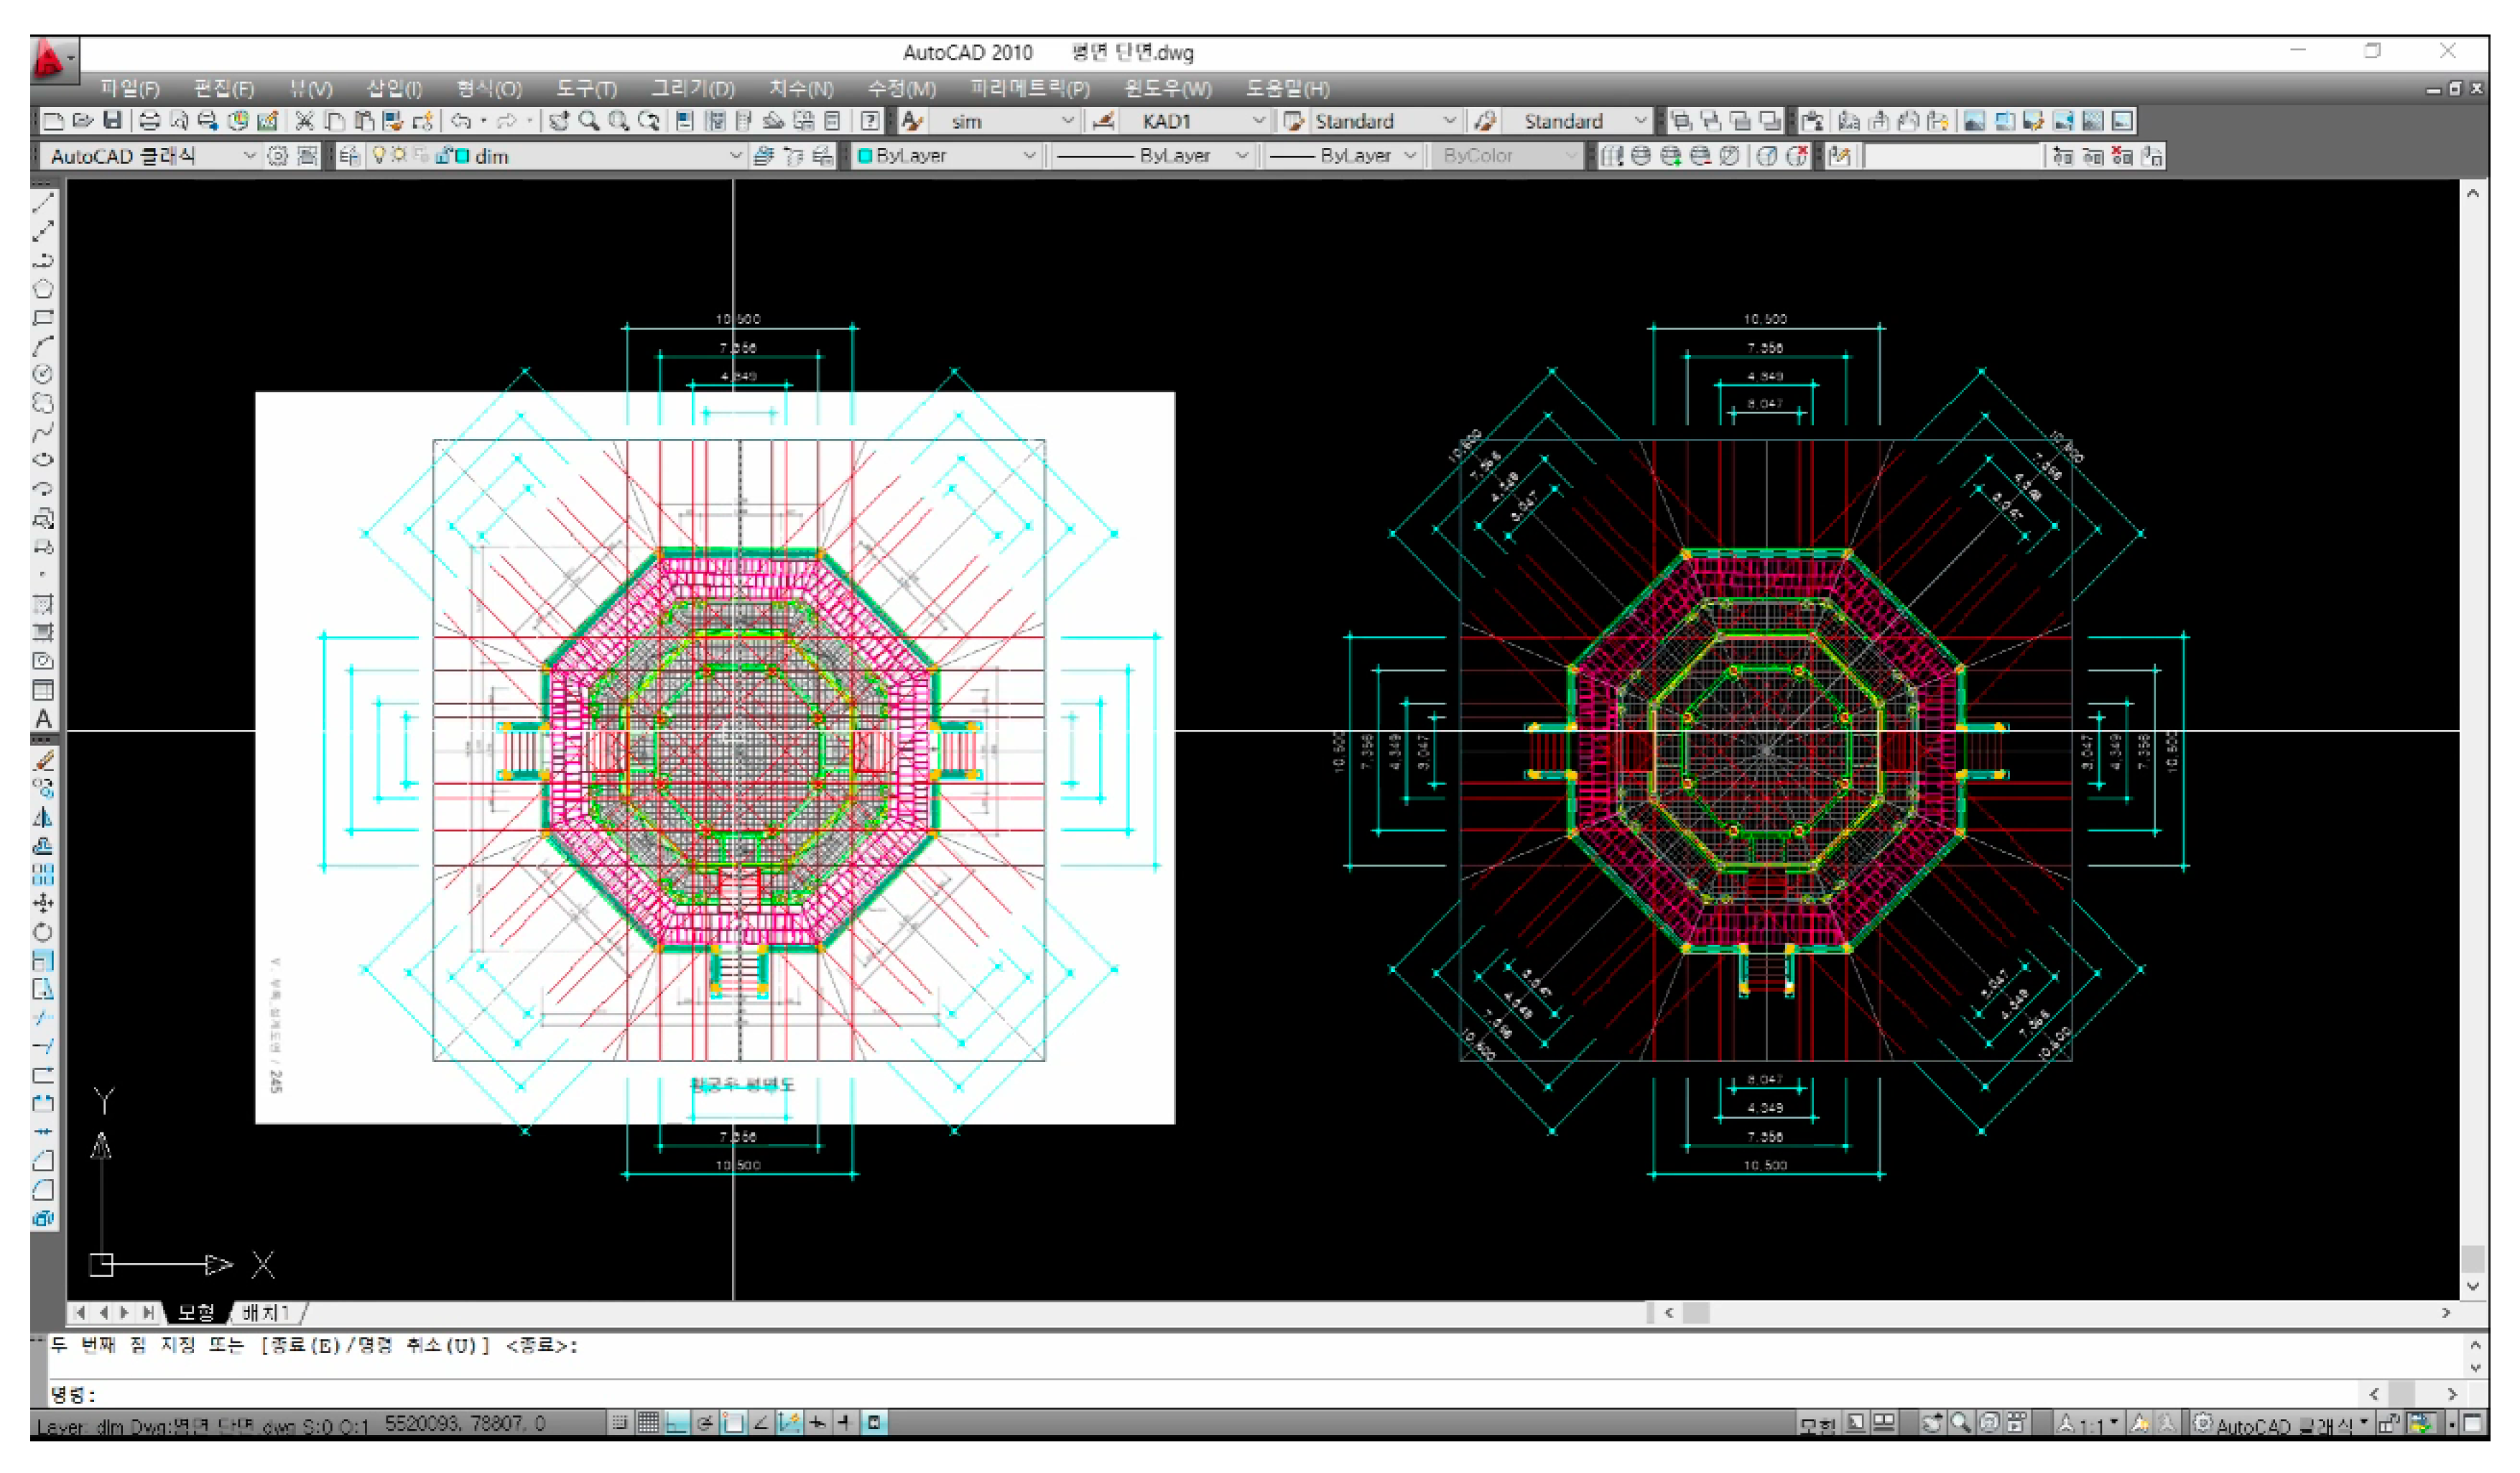Select the Circle draw tool
The width and height of the screenshot is (2520, 1473).
tap(43, 375)
